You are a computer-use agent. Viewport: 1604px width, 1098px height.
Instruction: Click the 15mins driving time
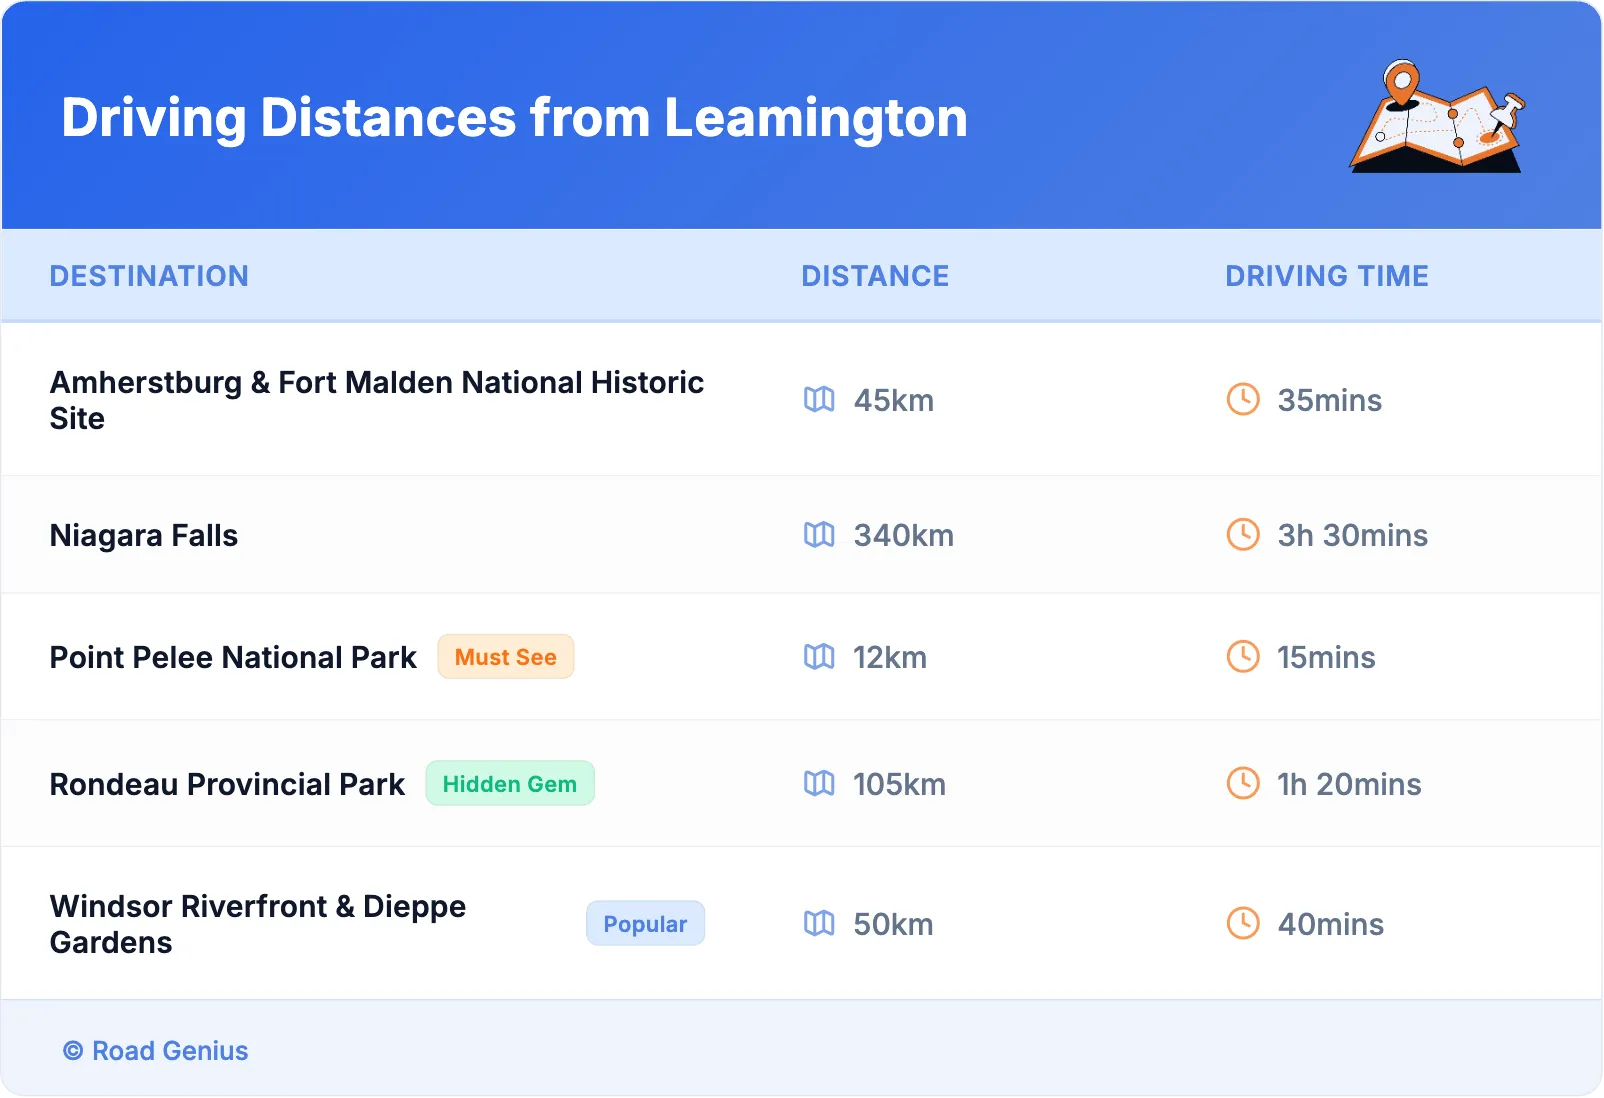1326,657
